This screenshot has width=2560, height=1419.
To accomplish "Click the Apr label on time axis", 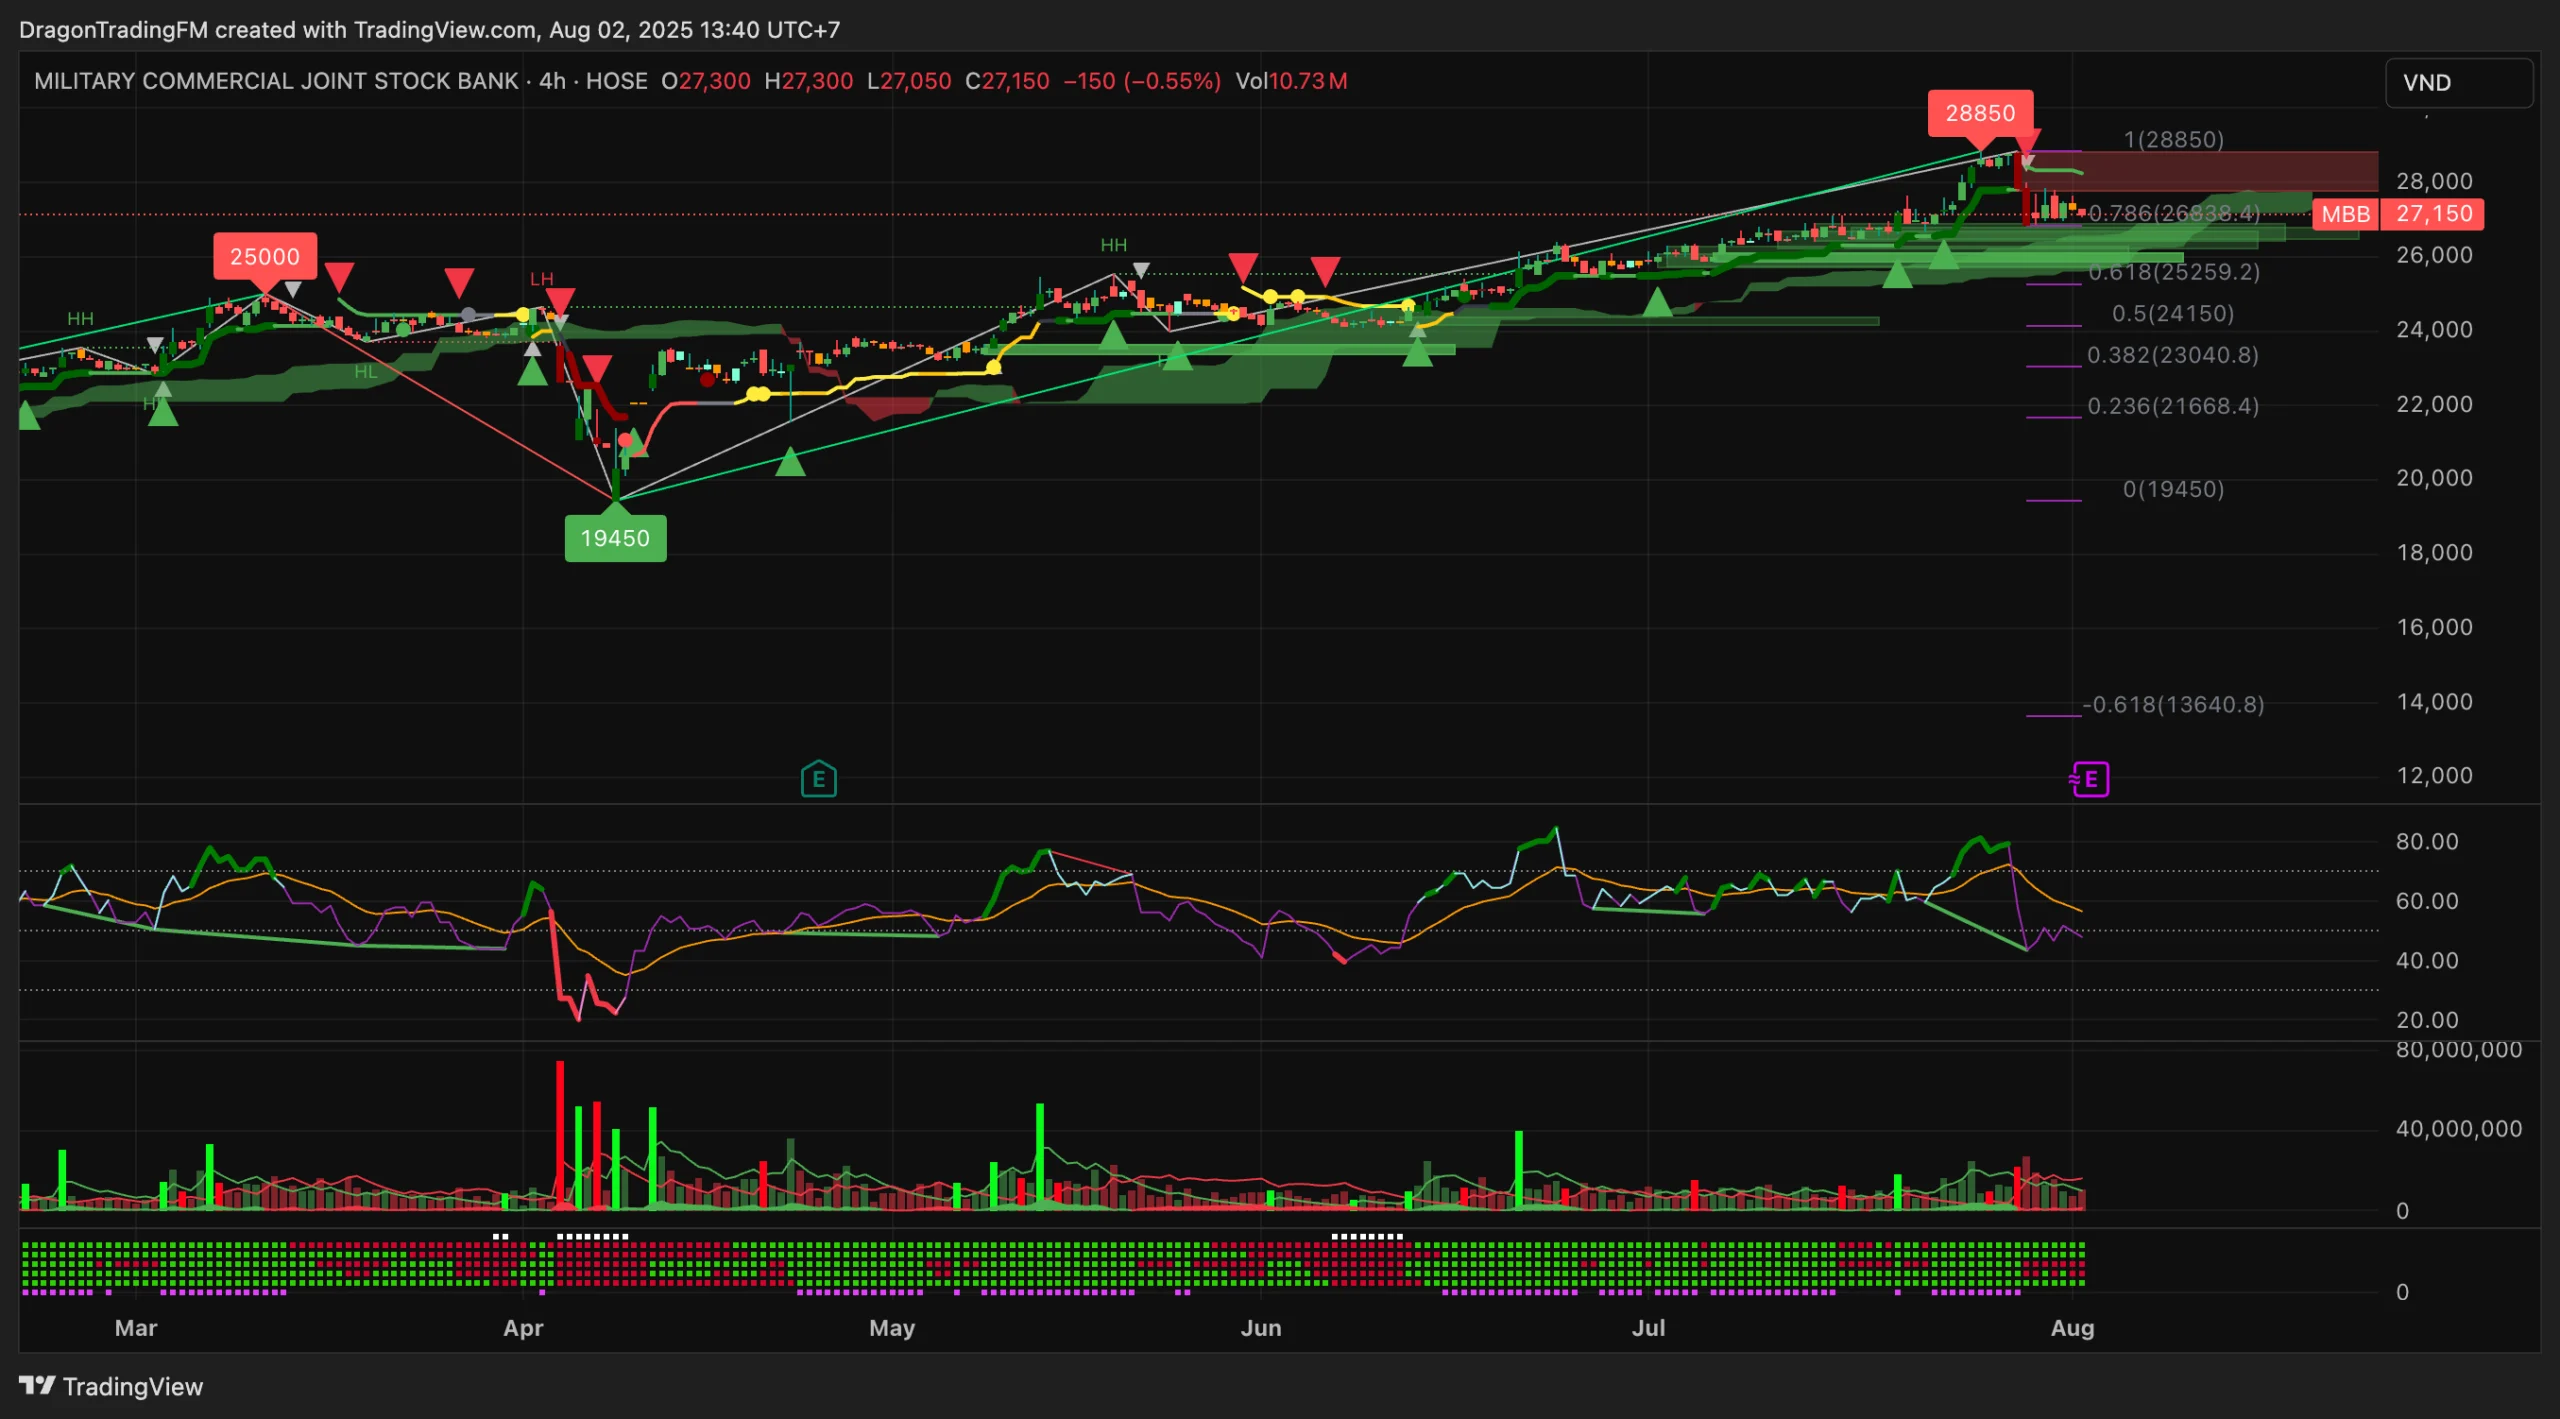I will tap(523, 1327).
